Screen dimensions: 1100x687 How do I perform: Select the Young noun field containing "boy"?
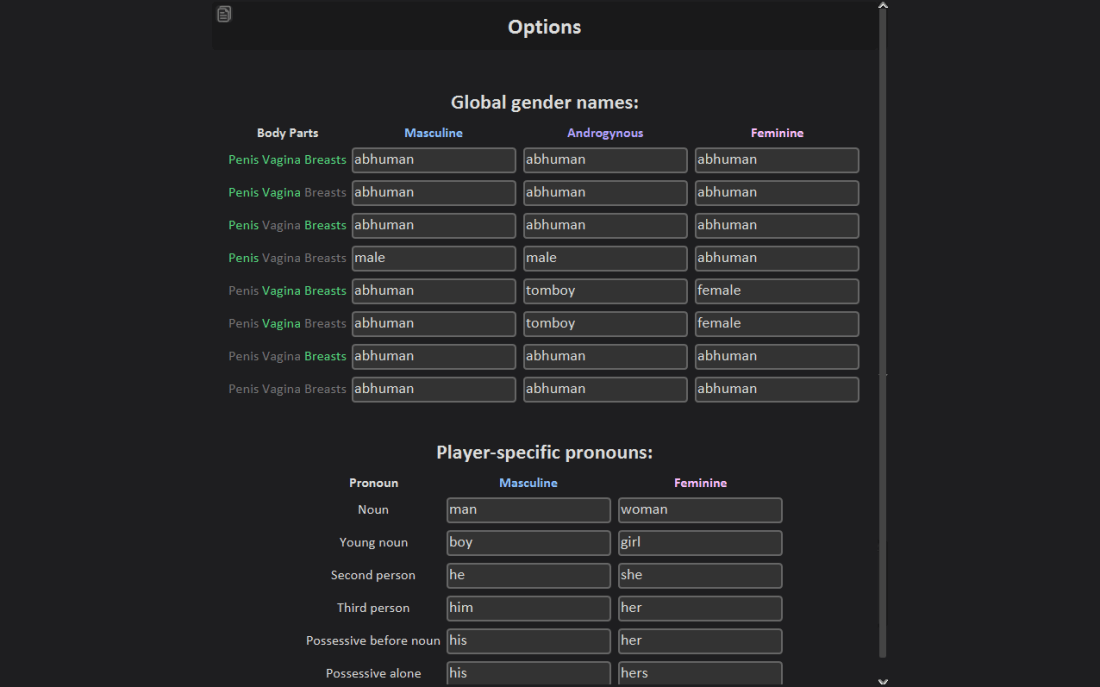pos(528,543)
